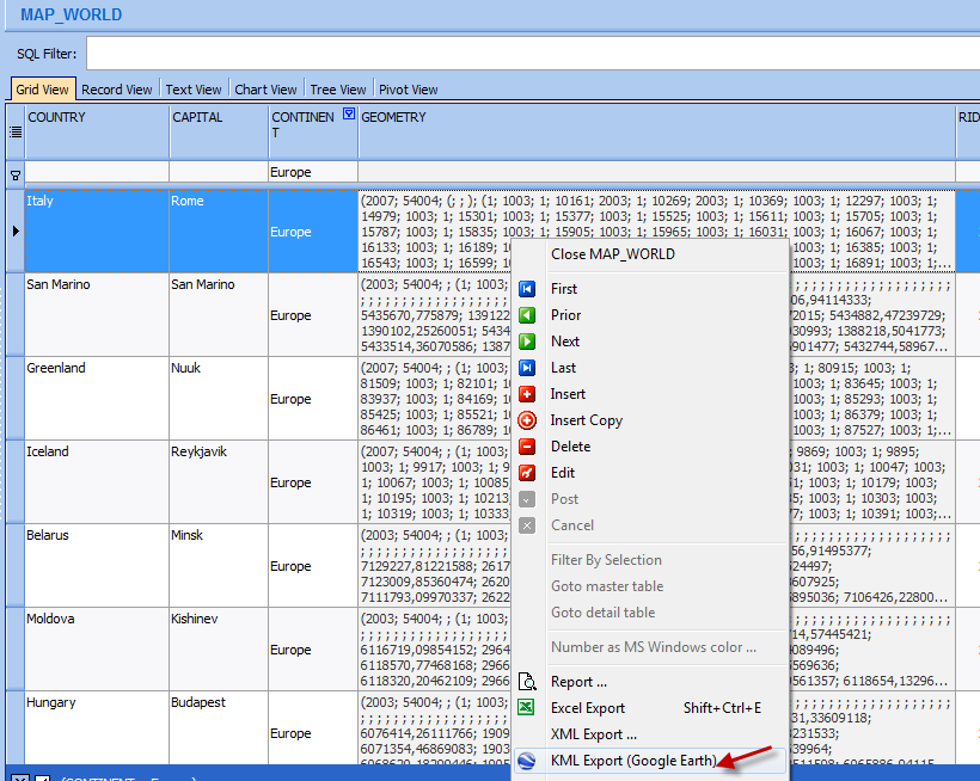Image resolution: width=980 pixels, height=781 pixels.
Task: Open the CONTINENT column filter dropdown
Action: click(348, 115)
